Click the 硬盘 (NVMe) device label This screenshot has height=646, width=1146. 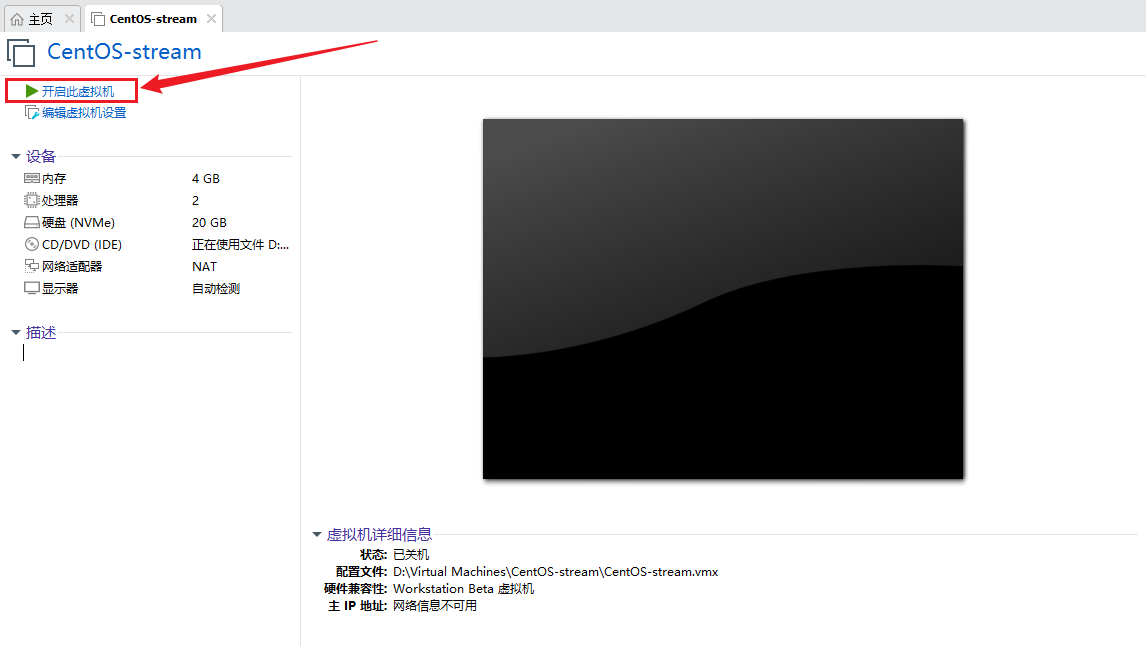click(x=78, y=222)
